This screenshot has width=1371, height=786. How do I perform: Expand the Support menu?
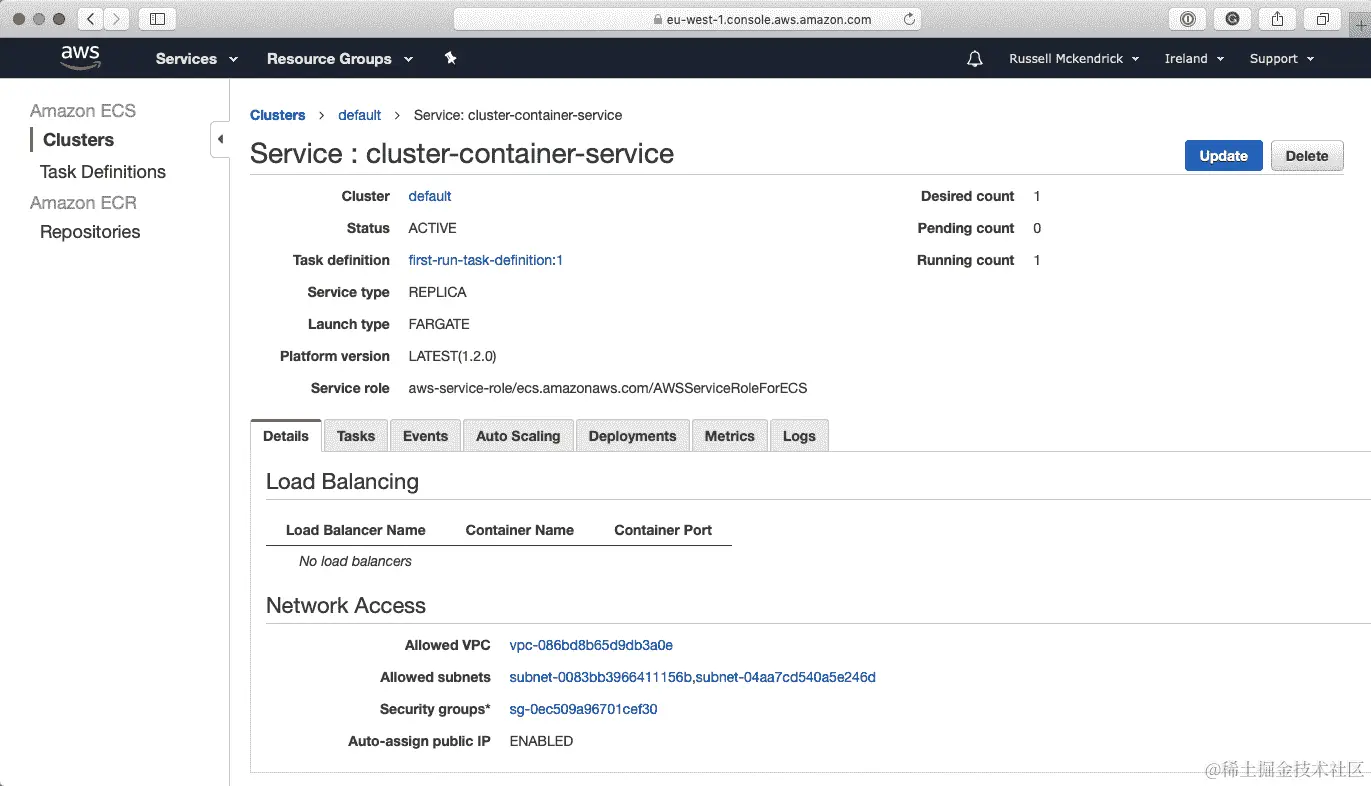coord(1282,59)
